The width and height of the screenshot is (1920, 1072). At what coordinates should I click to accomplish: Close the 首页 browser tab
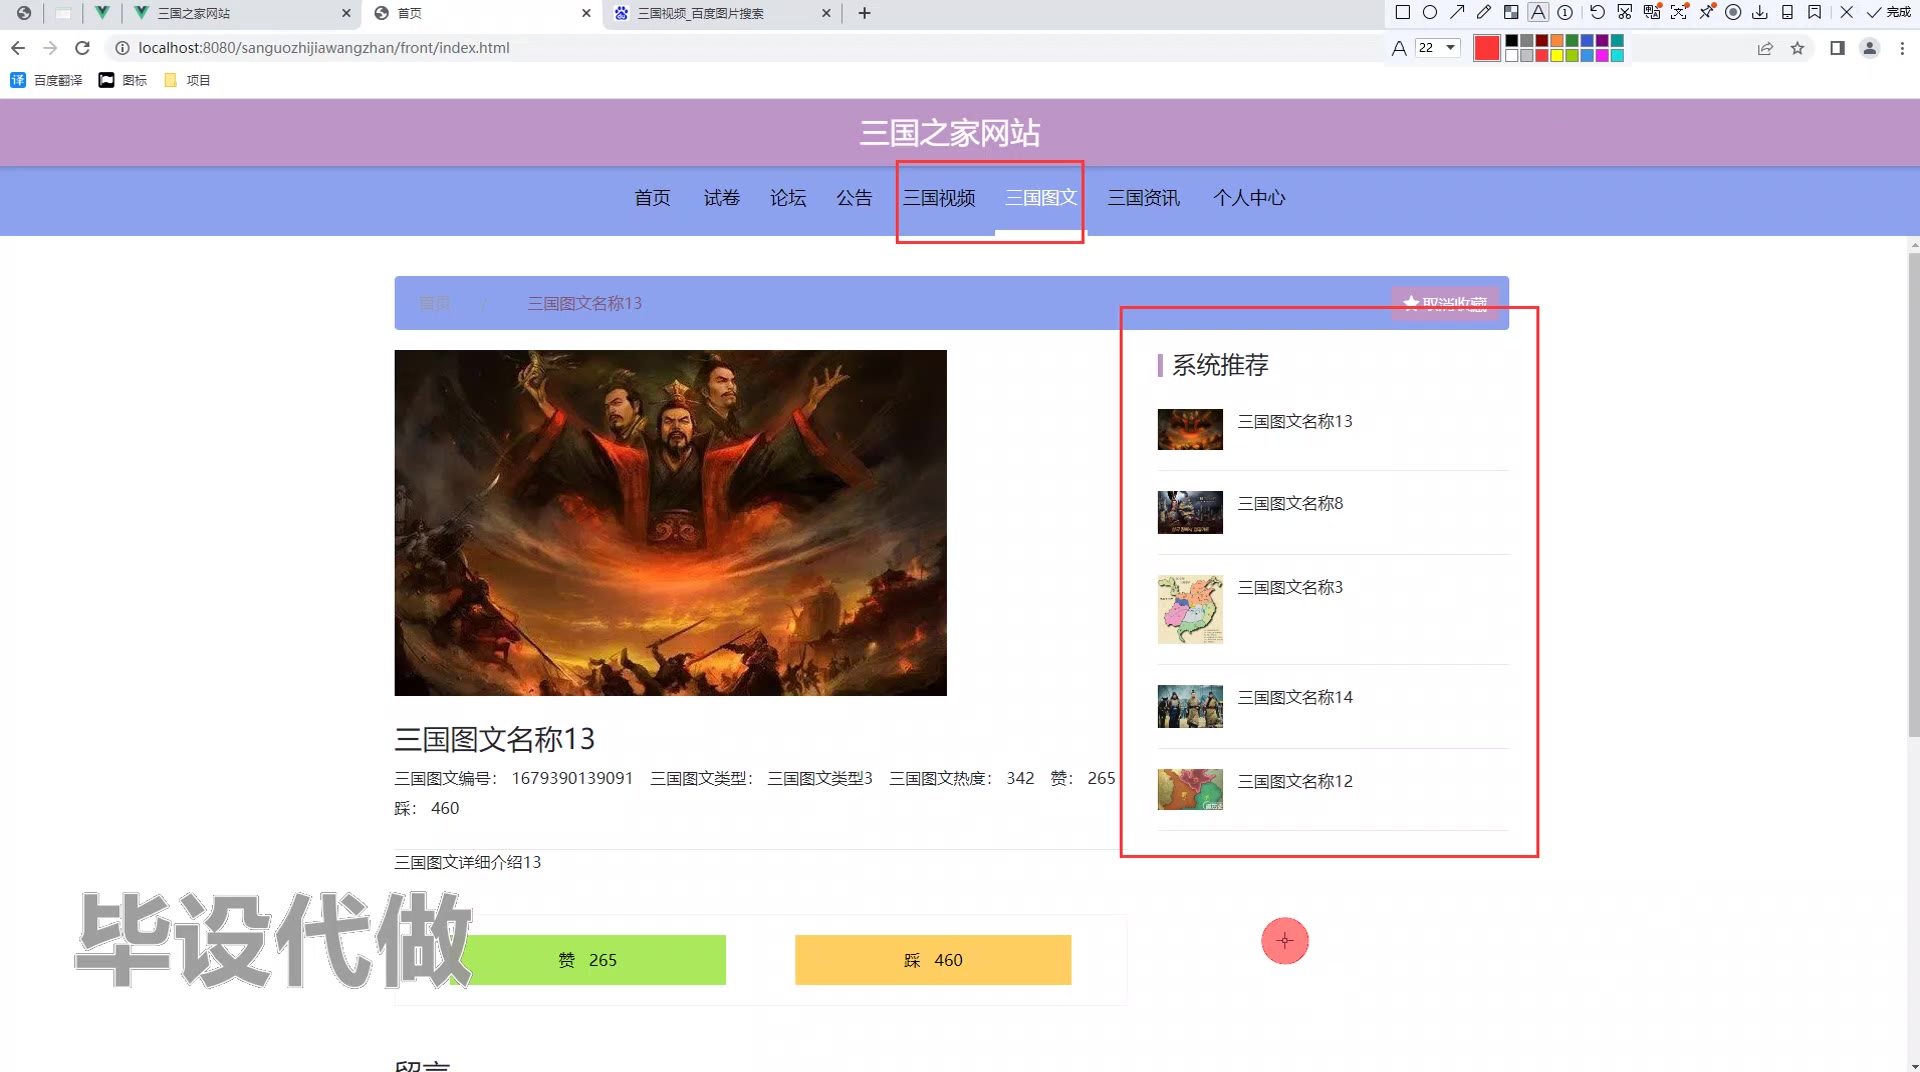tap(586, 13)
